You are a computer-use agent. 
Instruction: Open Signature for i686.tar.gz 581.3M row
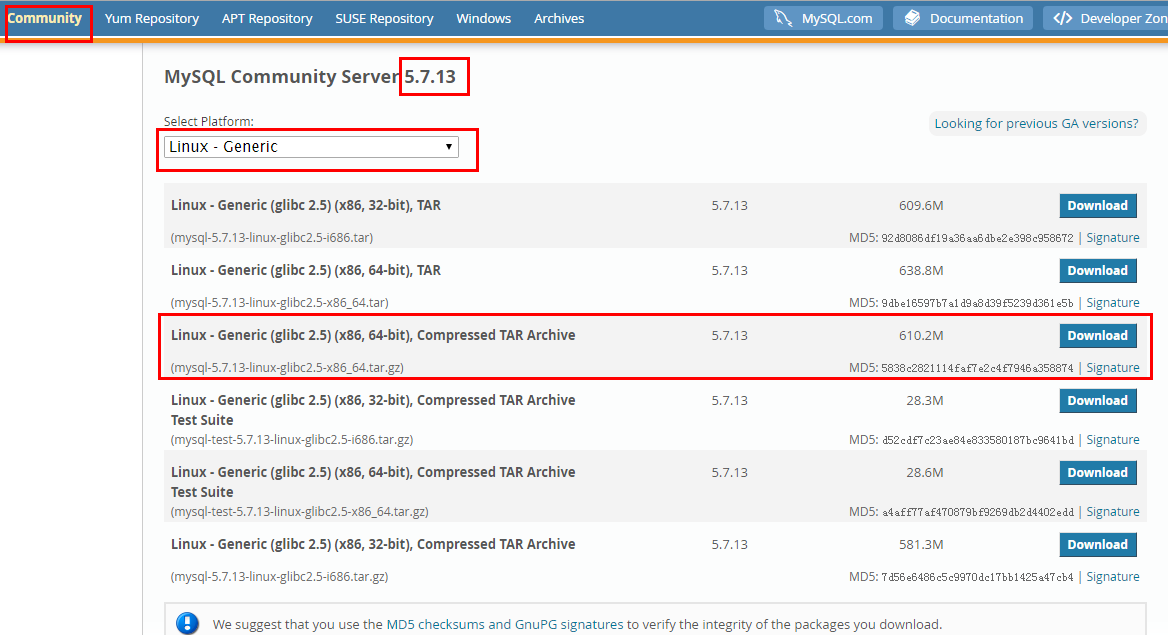[x=1113, y=577]
